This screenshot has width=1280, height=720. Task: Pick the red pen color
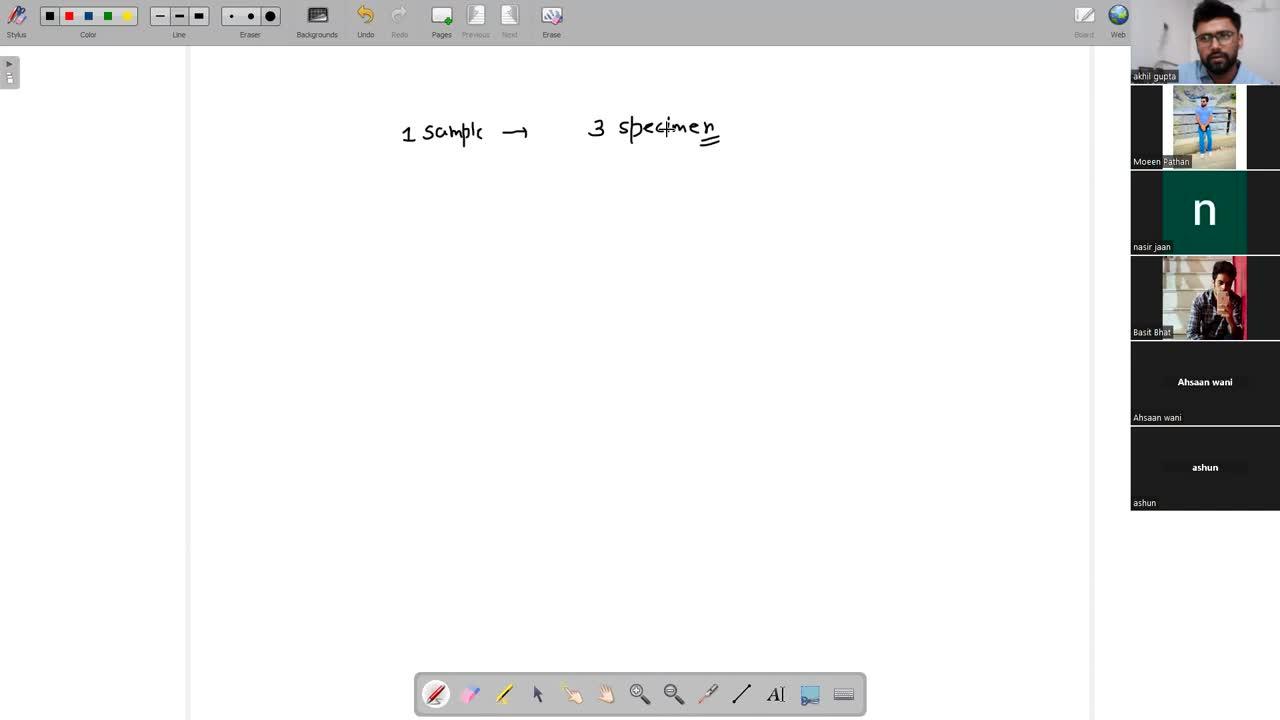[x=69, y=16]
